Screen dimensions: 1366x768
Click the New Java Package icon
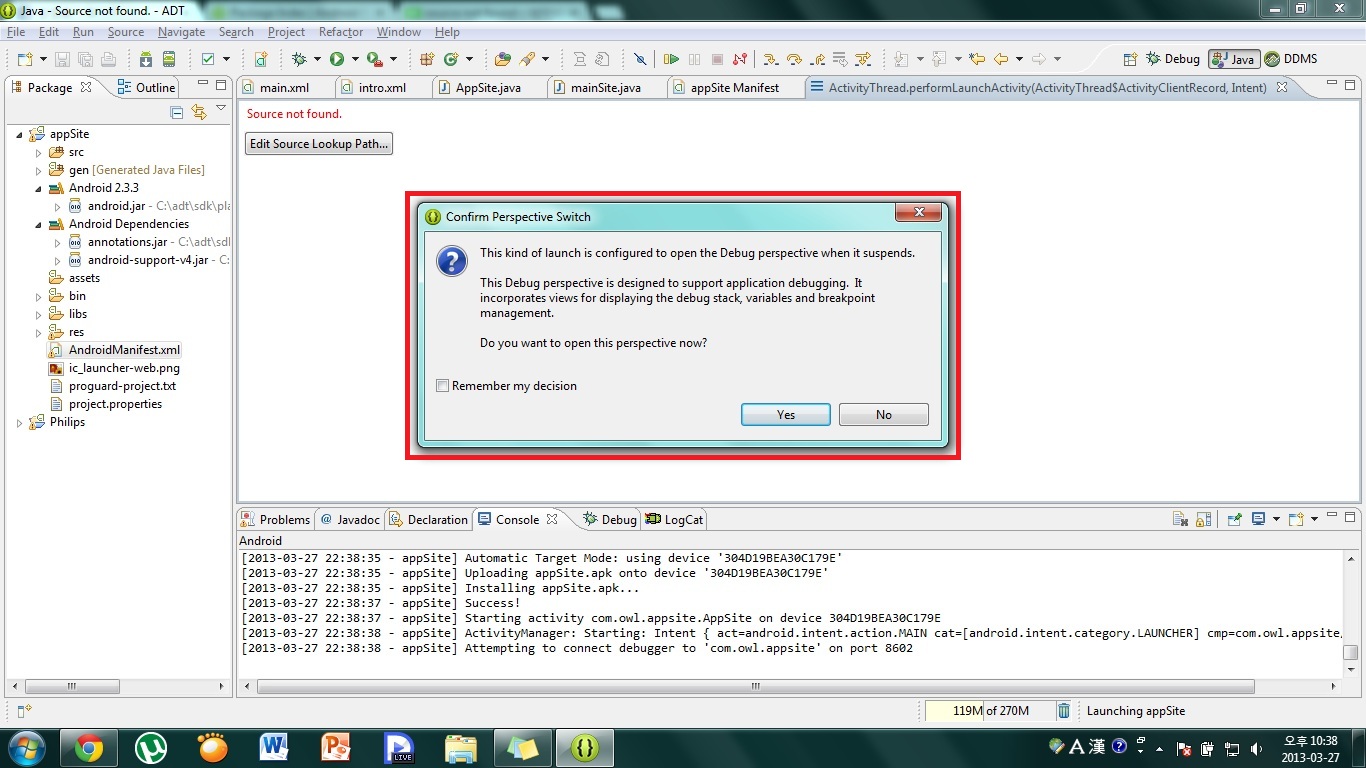tap(427, 59)
